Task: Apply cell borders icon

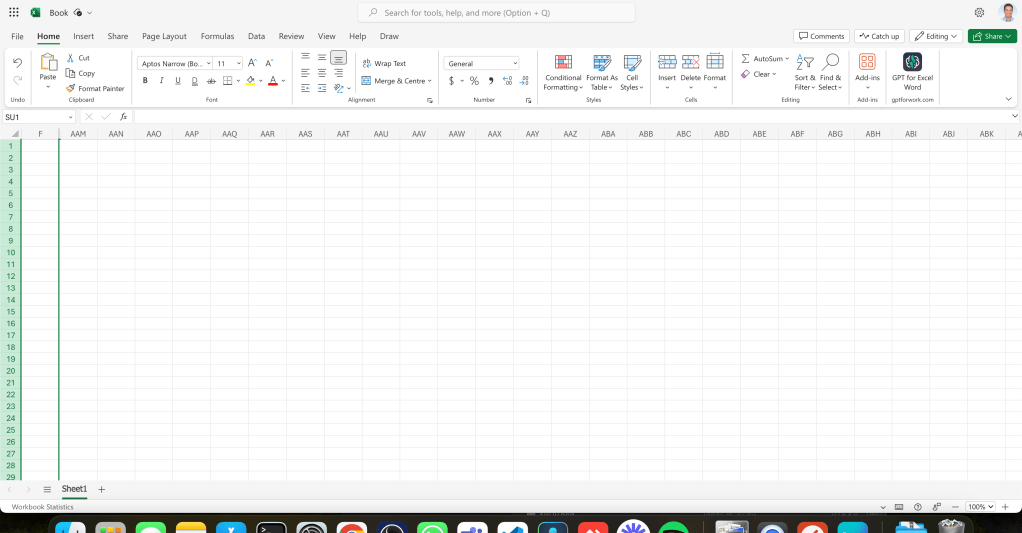Action: (227, 81)
